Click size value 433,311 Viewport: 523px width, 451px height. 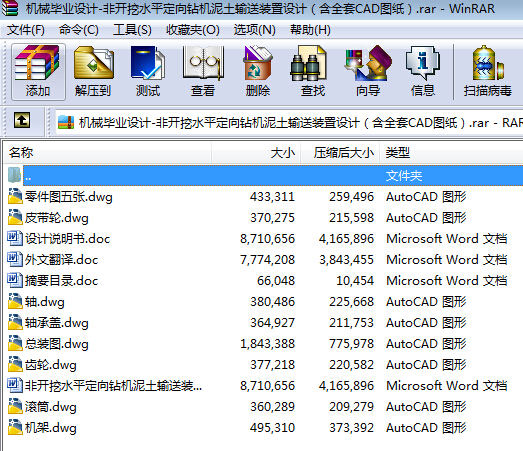[273, 197]
